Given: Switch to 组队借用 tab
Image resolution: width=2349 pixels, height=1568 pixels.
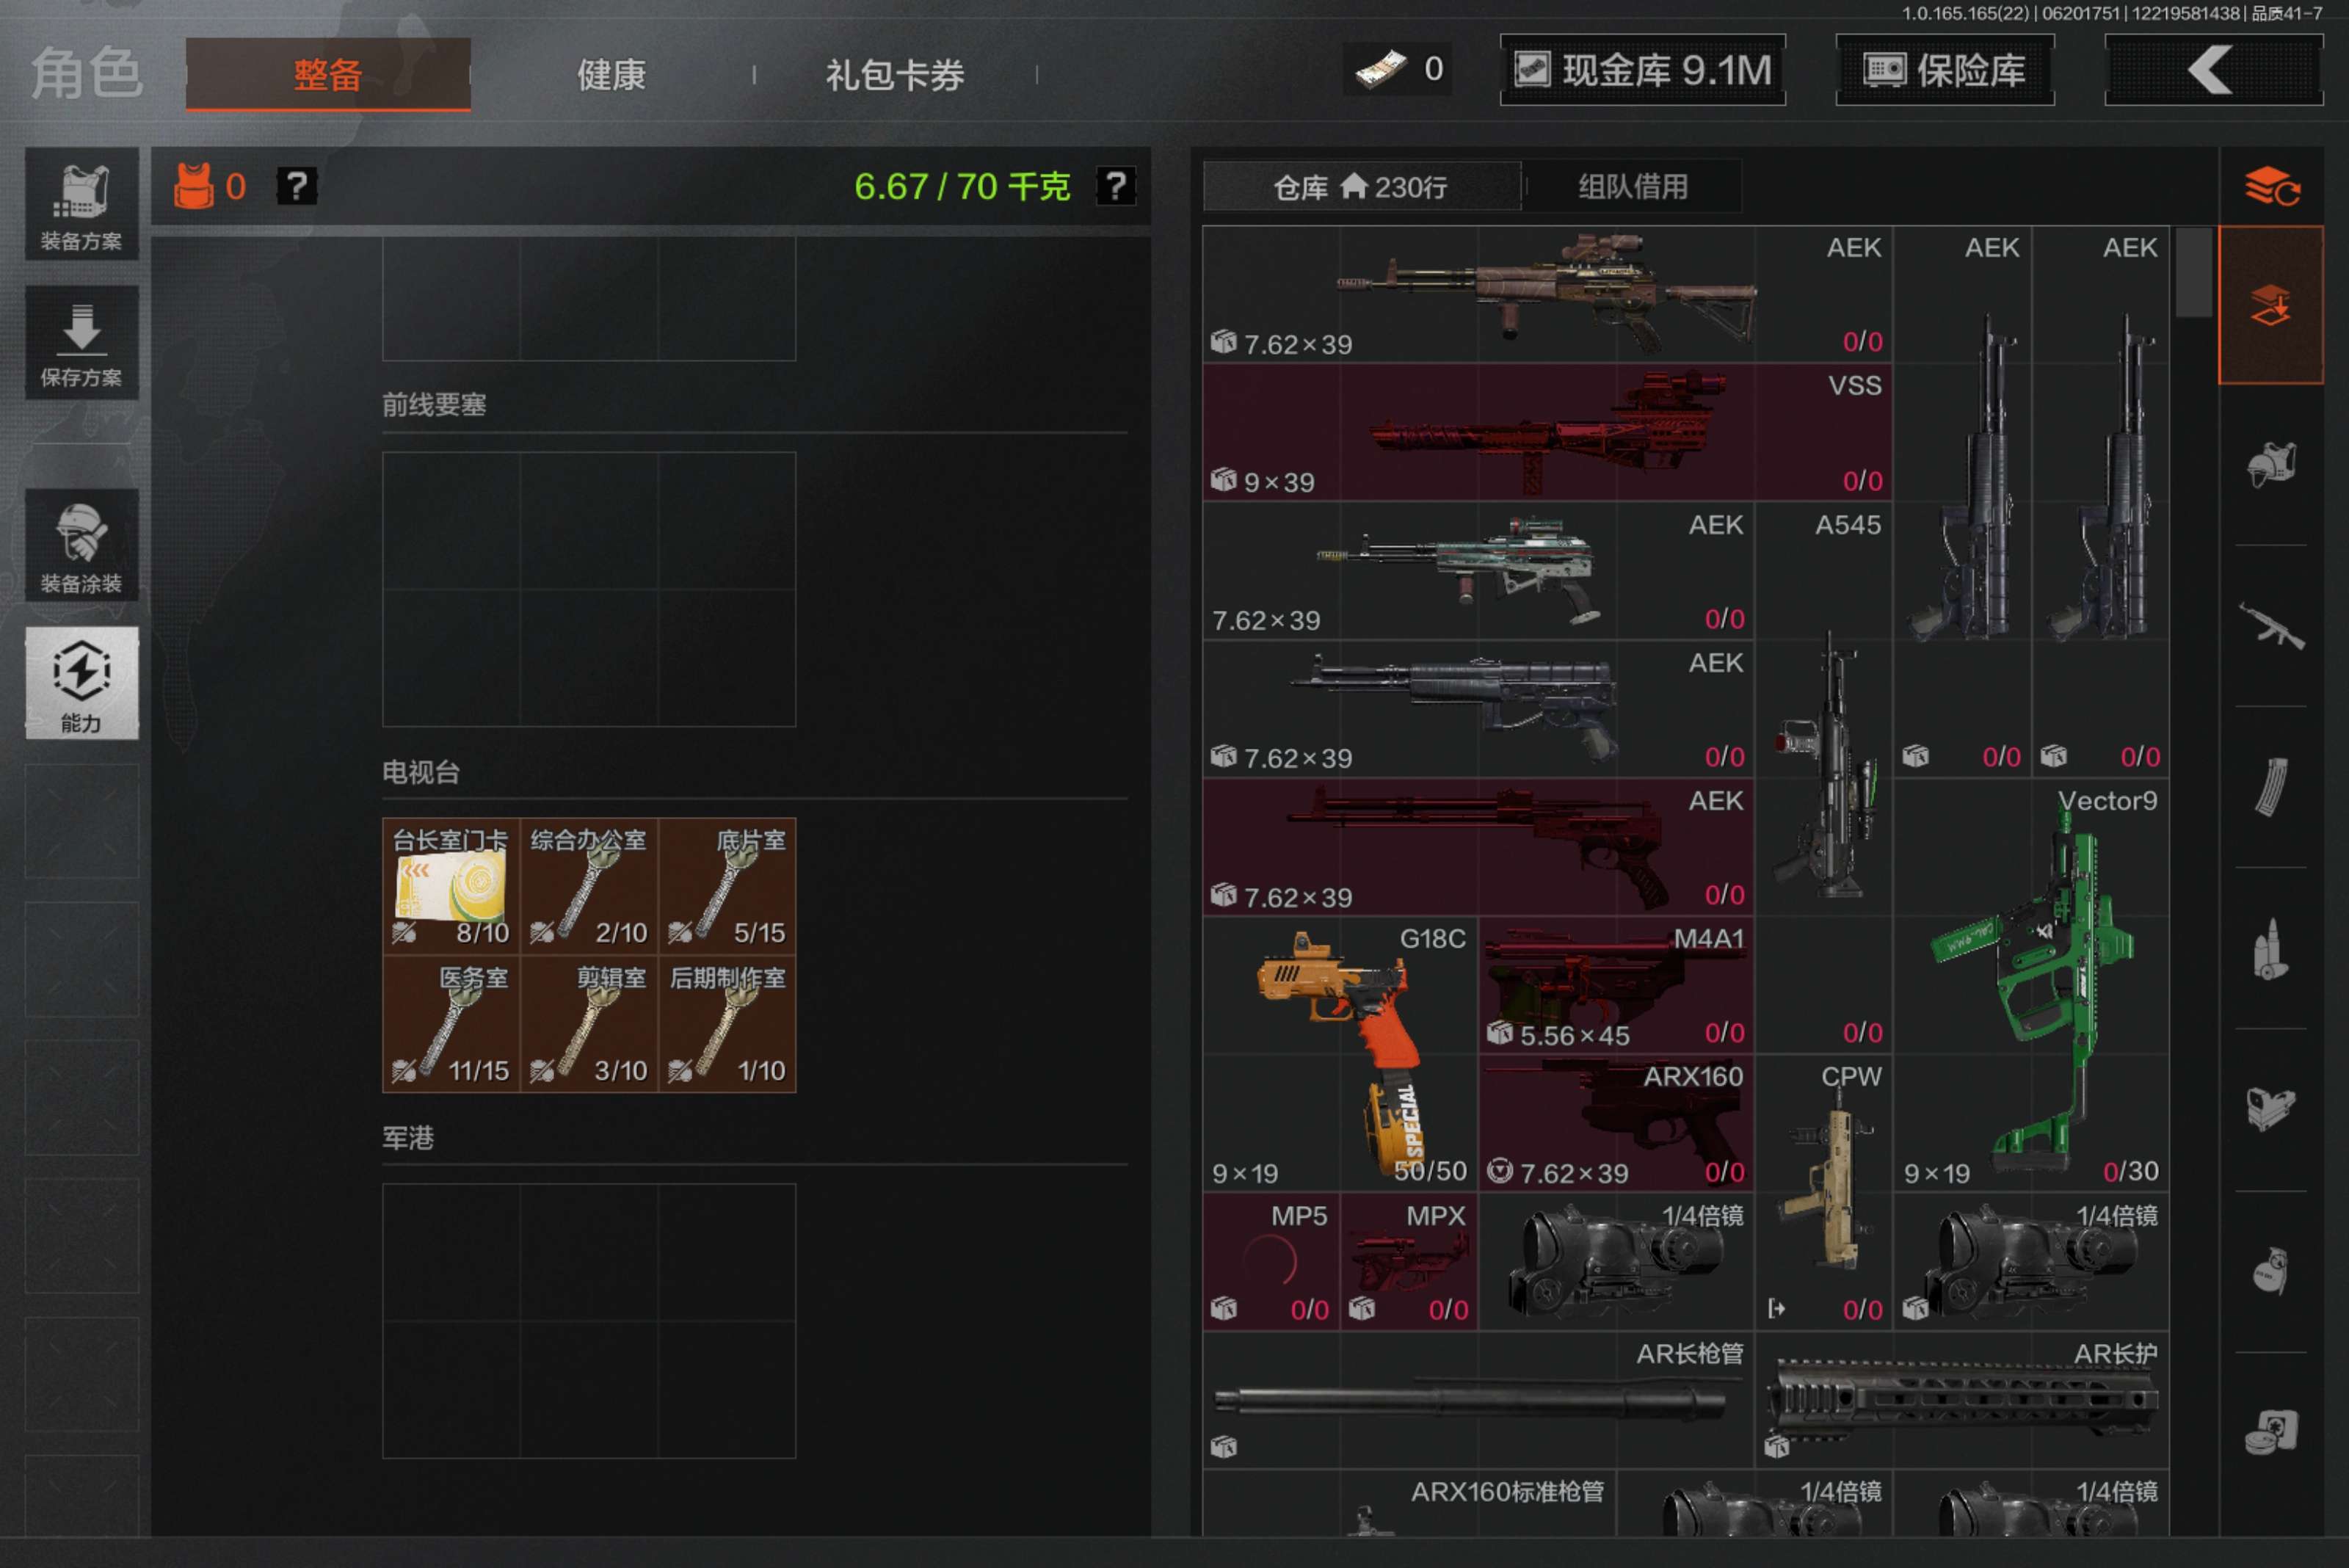Looking at the screenshot, I should [x=1633, y=187].
